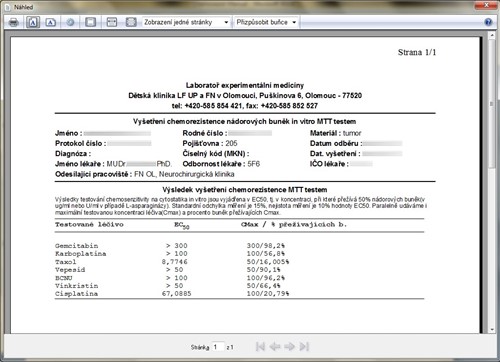Select the portrait orientation icon
Image resolution: width=500 pixels, height=362 pixels.
(33, 22)
